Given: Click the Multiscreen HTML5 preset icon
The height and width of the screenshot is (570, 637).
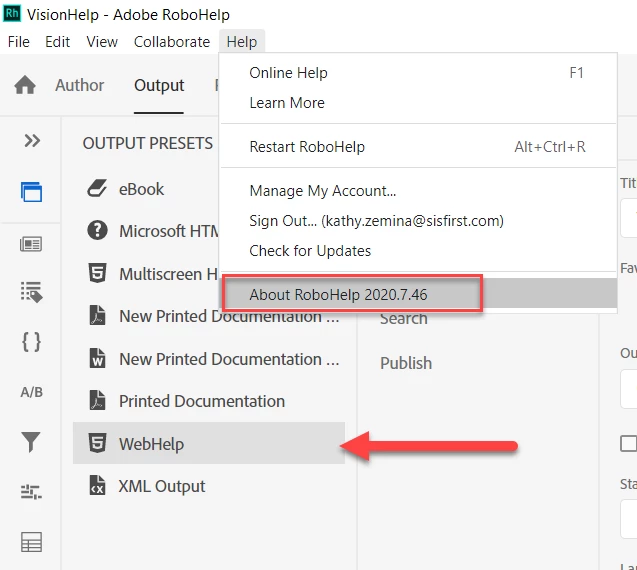Looking at the screenshot, I should pyautogui.click(x=98, y=273).
